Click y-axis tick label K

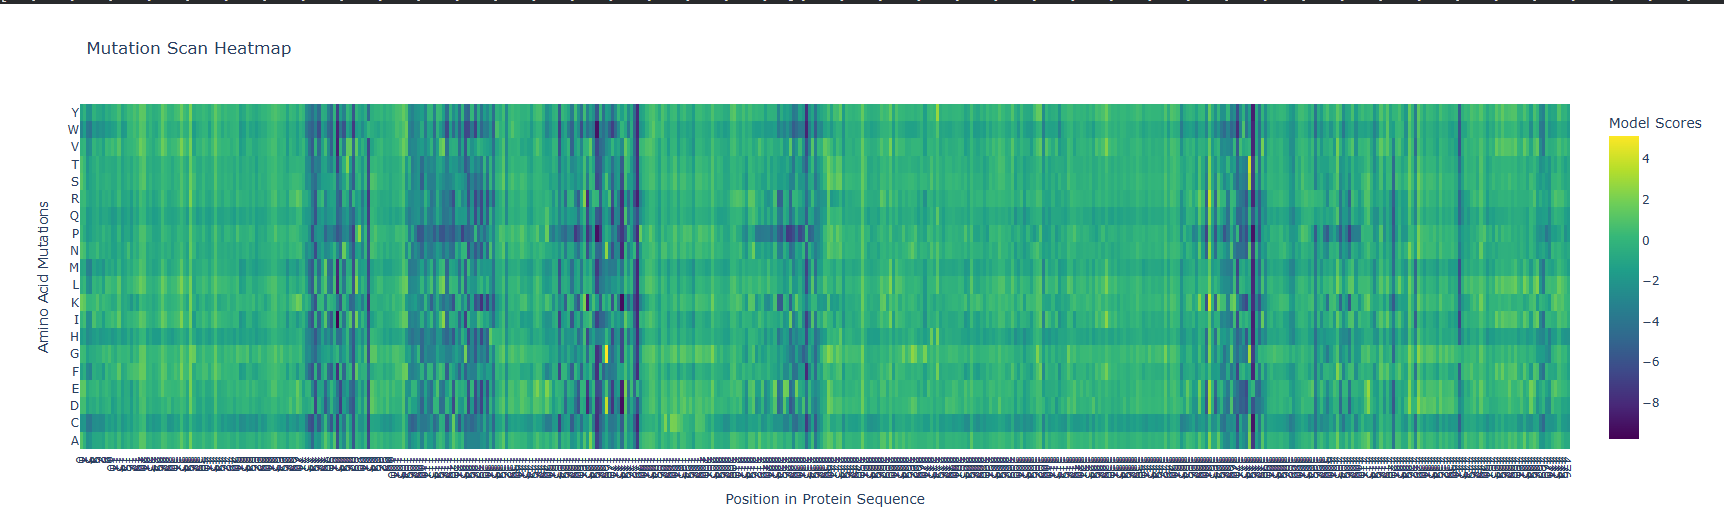click(74, 303)
